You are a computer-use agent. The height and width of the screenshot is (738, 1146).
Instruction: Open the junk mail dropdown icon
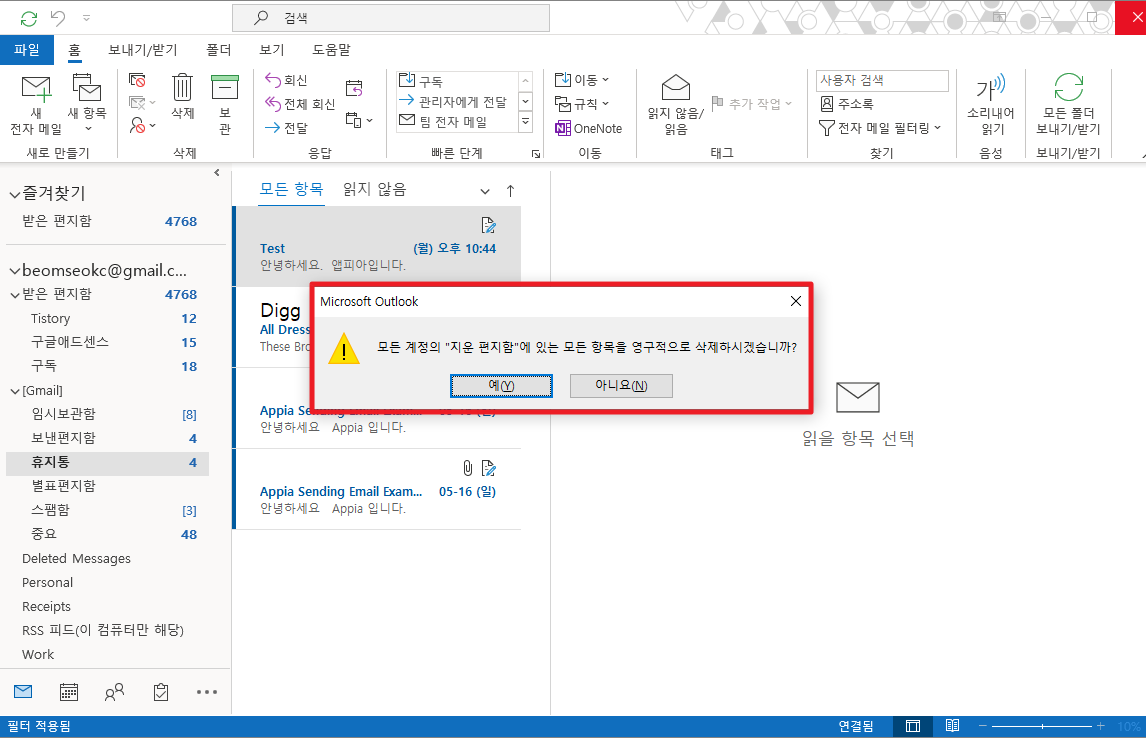pos(142,126)
